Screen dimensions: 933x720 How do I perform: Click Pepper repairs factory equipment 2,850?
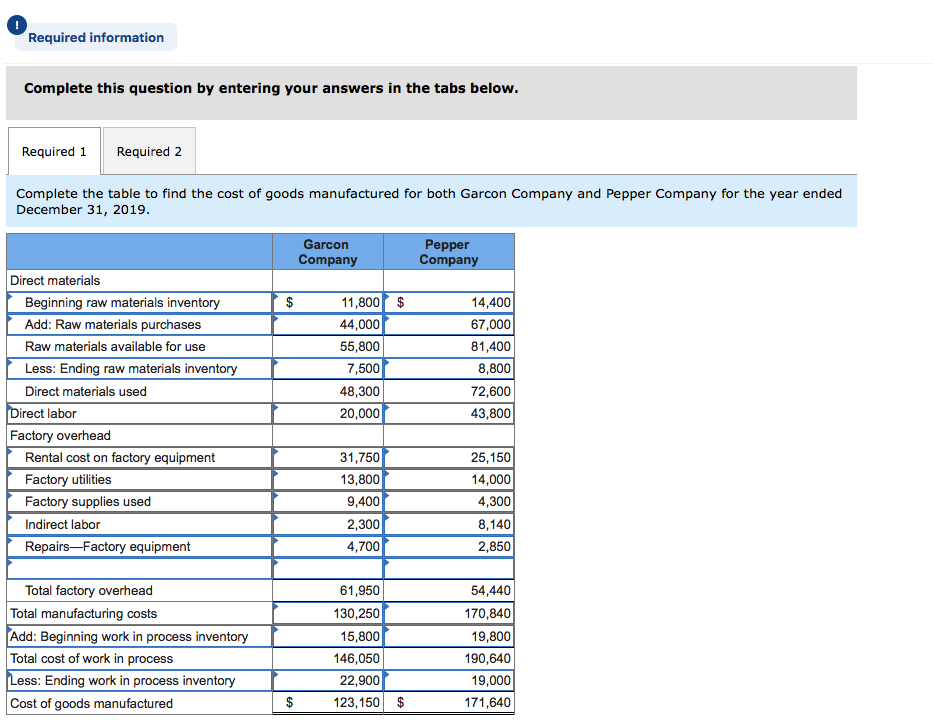point(449,546)
